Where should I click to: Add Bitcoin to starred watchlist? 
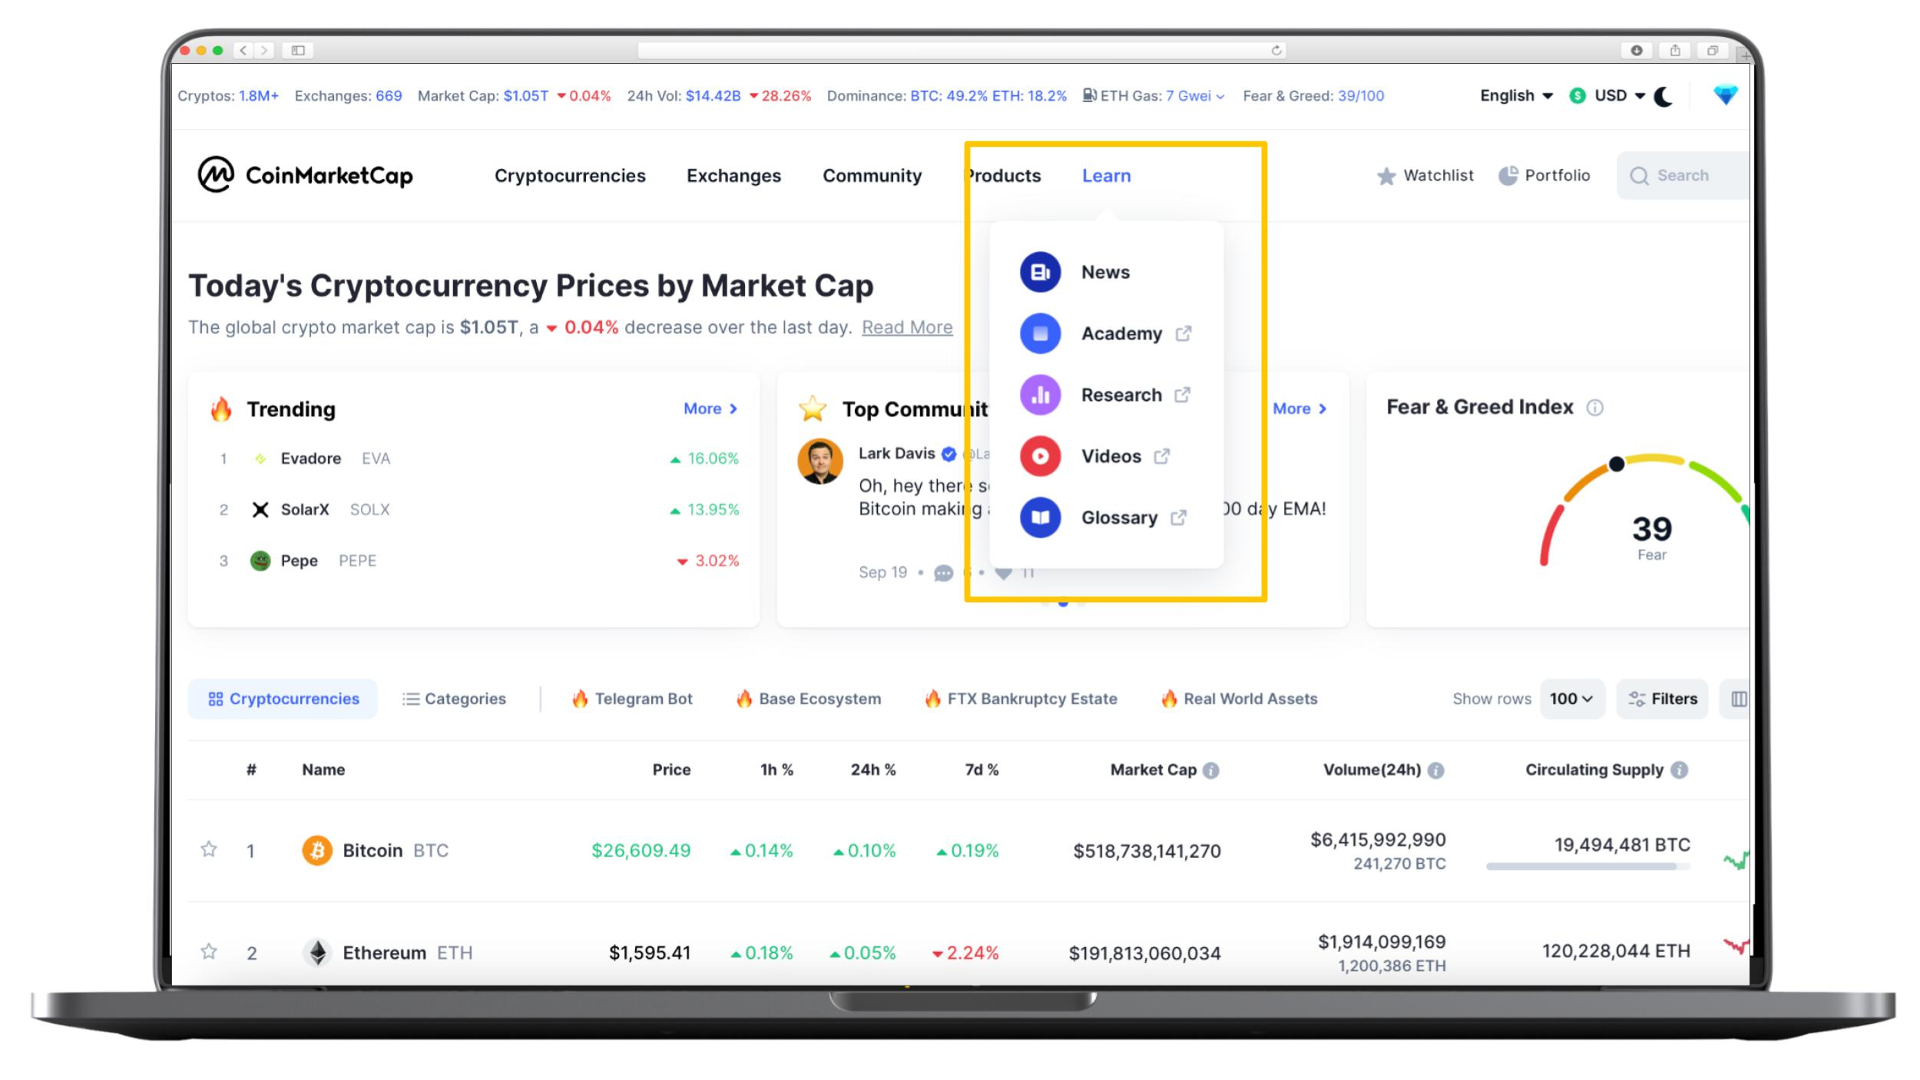click(208, 849)
